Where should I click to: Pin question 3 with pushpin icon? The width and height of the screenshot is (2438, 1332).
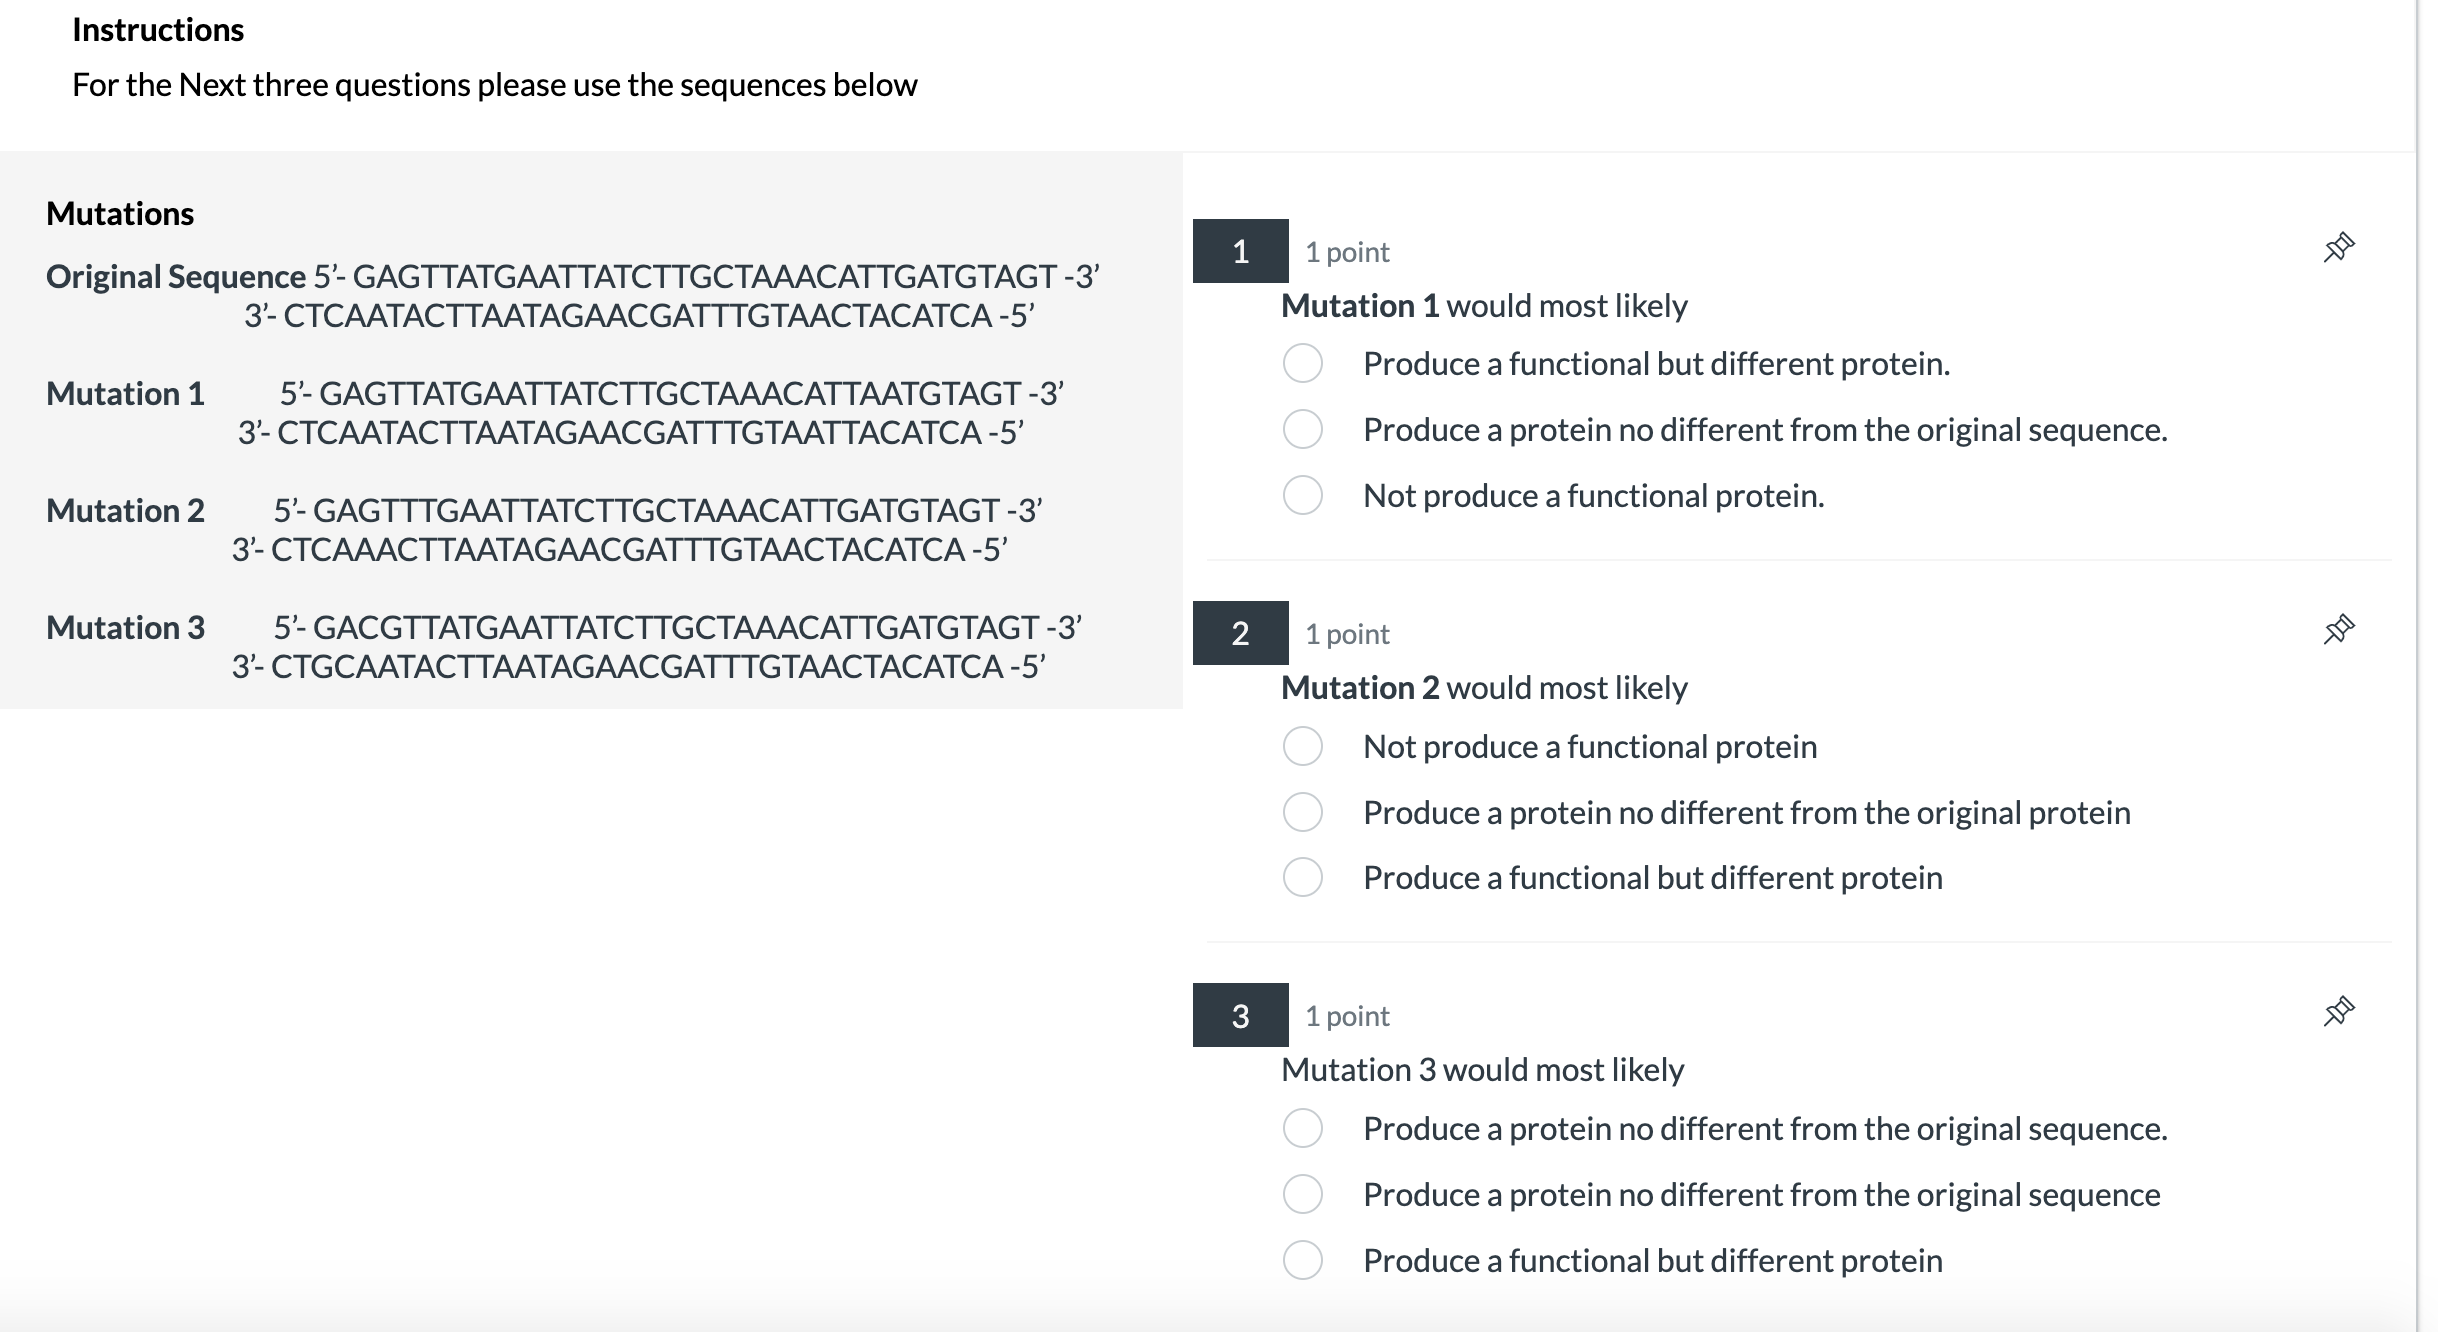pyautogui.click(x=2338, y=1011)
